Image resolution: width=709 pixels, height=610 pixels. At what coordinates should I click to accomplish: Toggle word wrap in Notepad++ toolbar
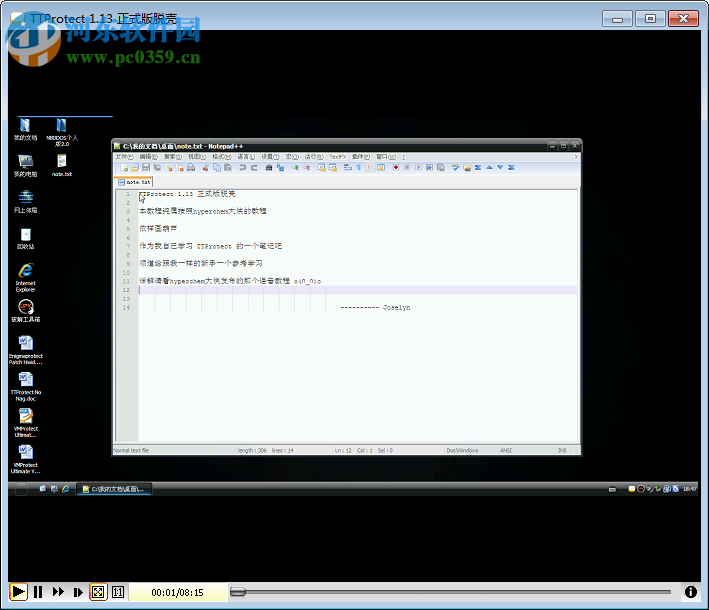pyautogui.click(x=347, y=168)
